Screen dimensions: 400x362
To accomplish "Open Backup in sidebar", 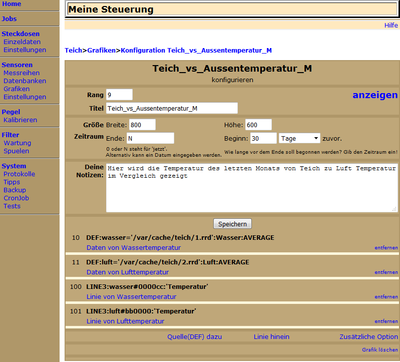I will pyautogui.click(x=15, y=190).
